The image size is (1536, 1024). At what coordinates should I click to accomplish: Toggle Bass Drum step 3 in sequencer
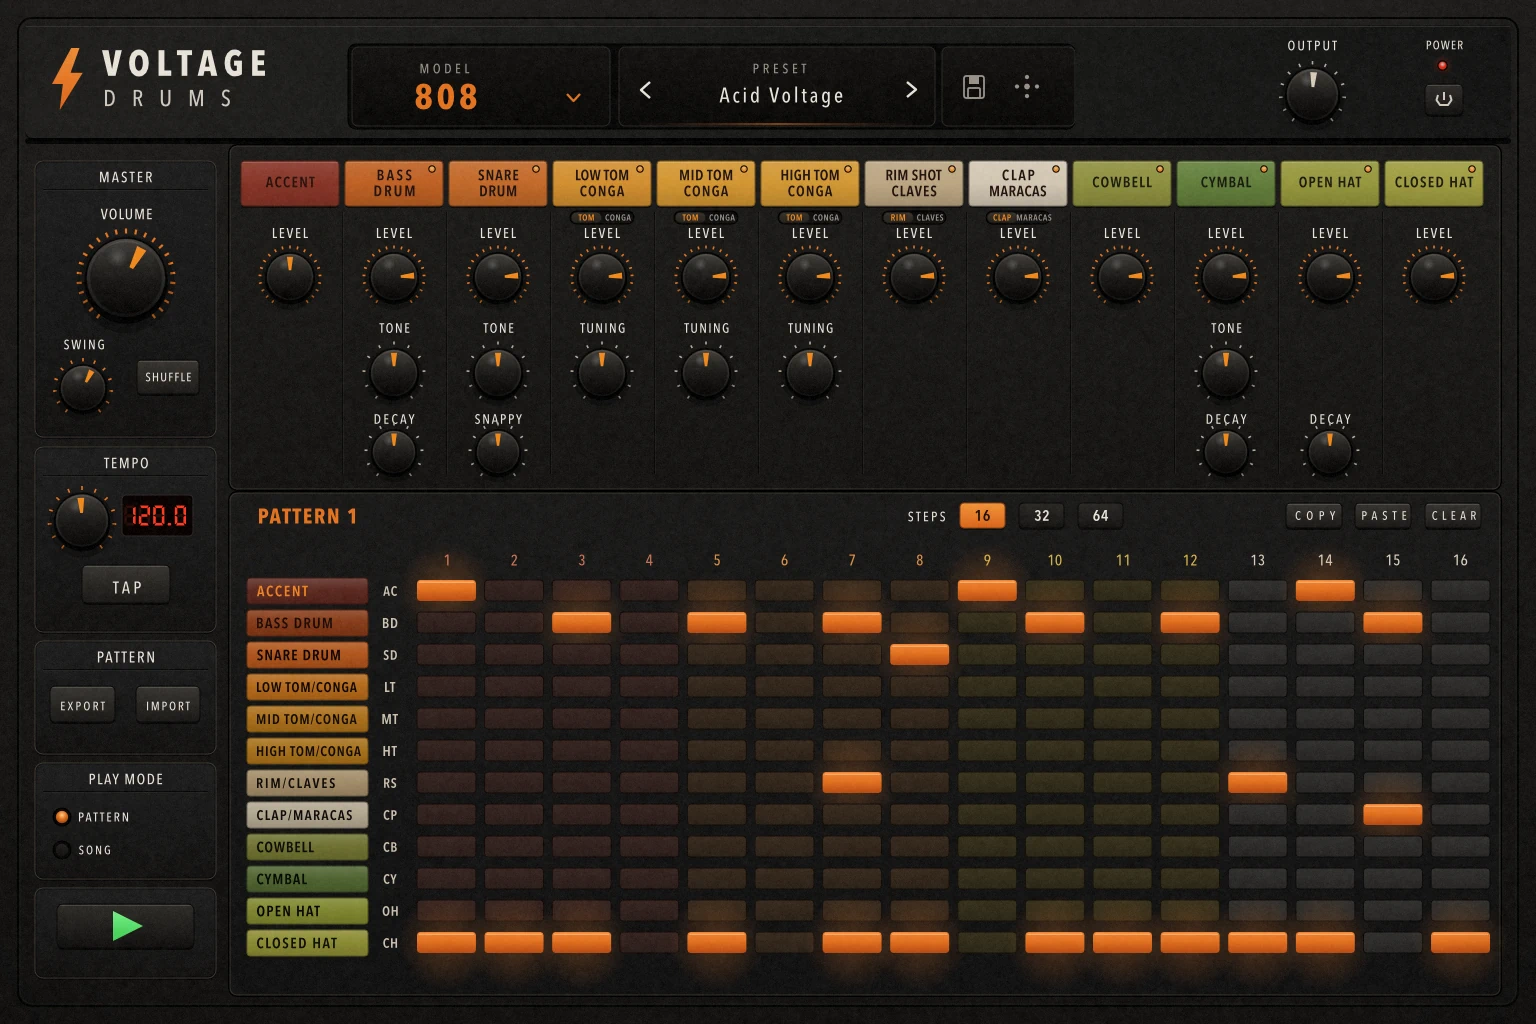pos(581,623)
